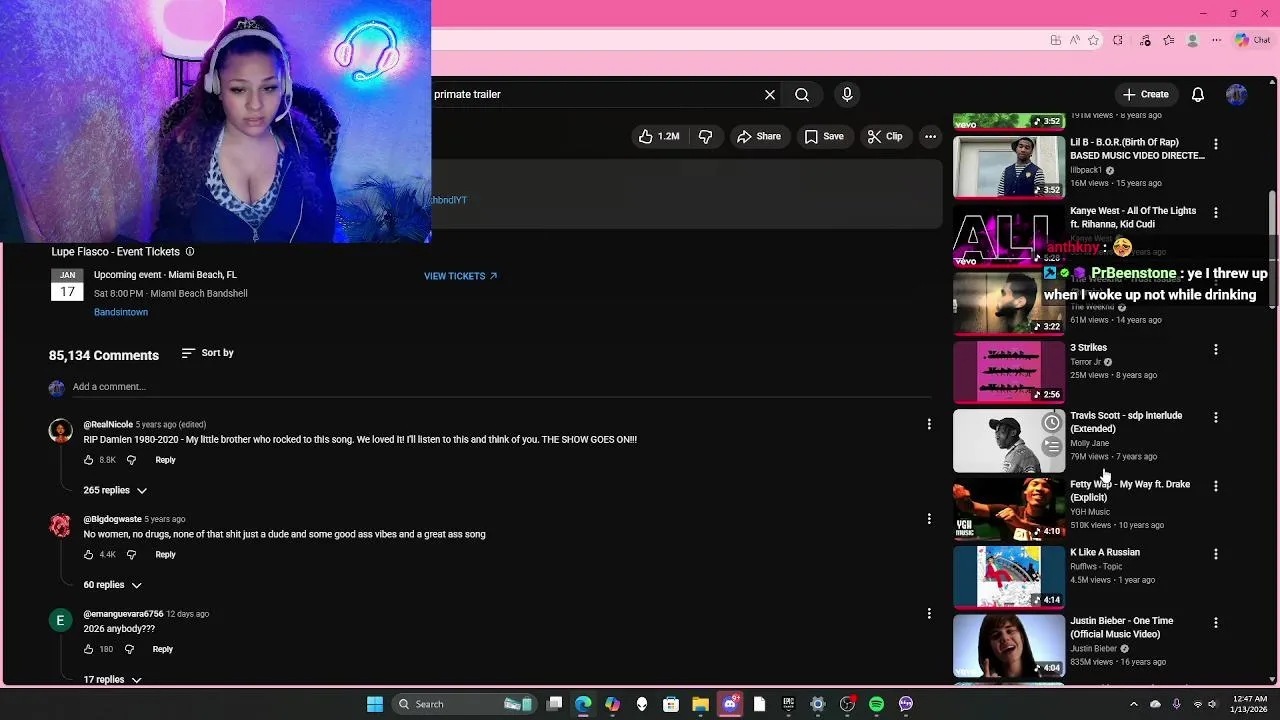Open K Like A Russian options menu
Screen dimensions: 1280x720
coord(1216,554)
